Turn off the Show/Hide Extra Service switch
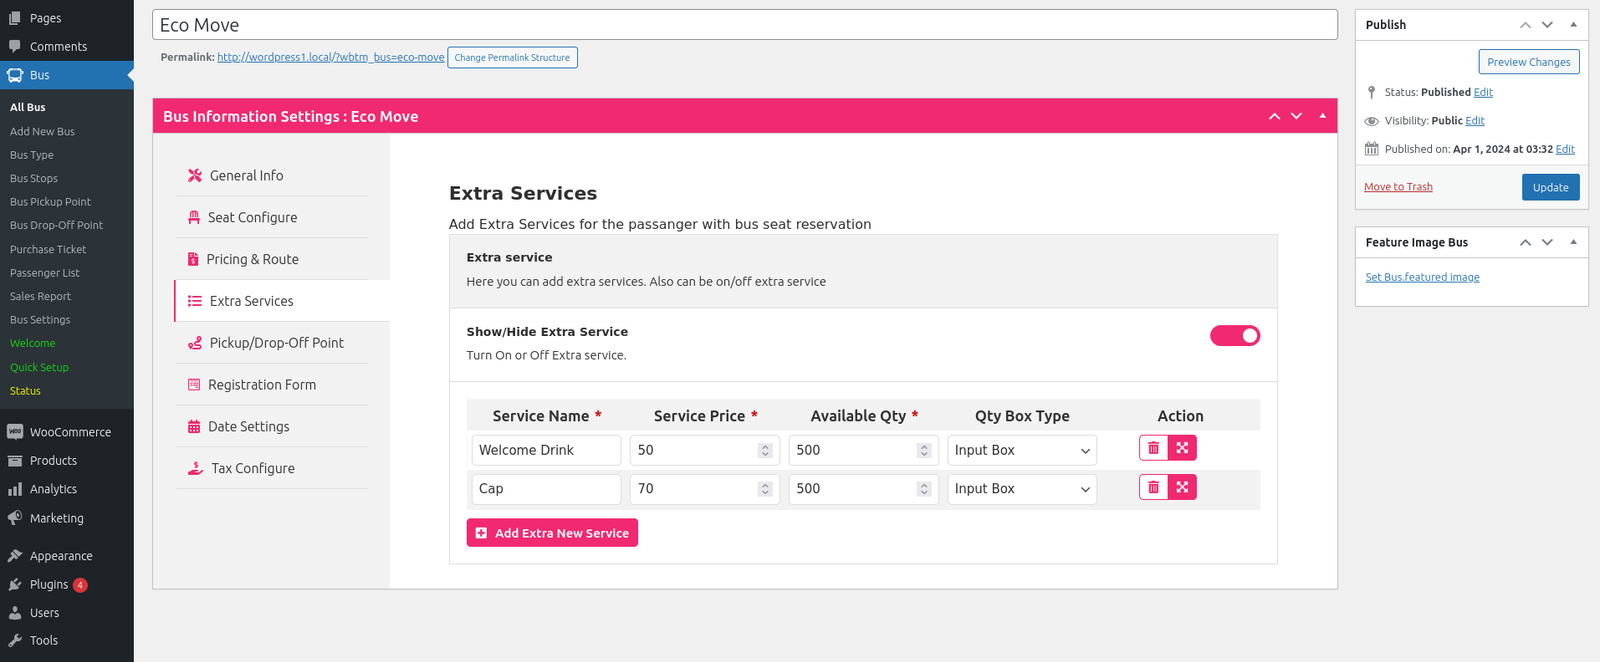Viewport: 1600px width, 662px height. (1234, 336)
